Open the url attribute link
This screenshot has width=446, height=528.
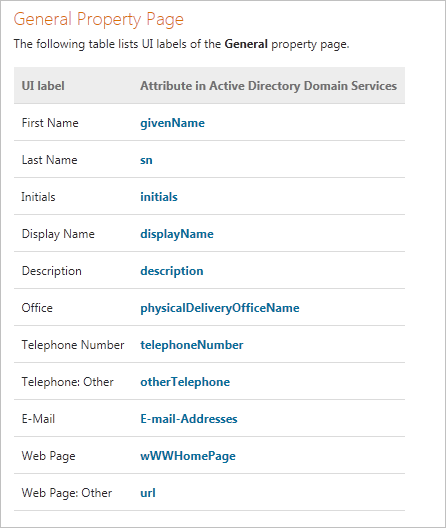[148, 493]
